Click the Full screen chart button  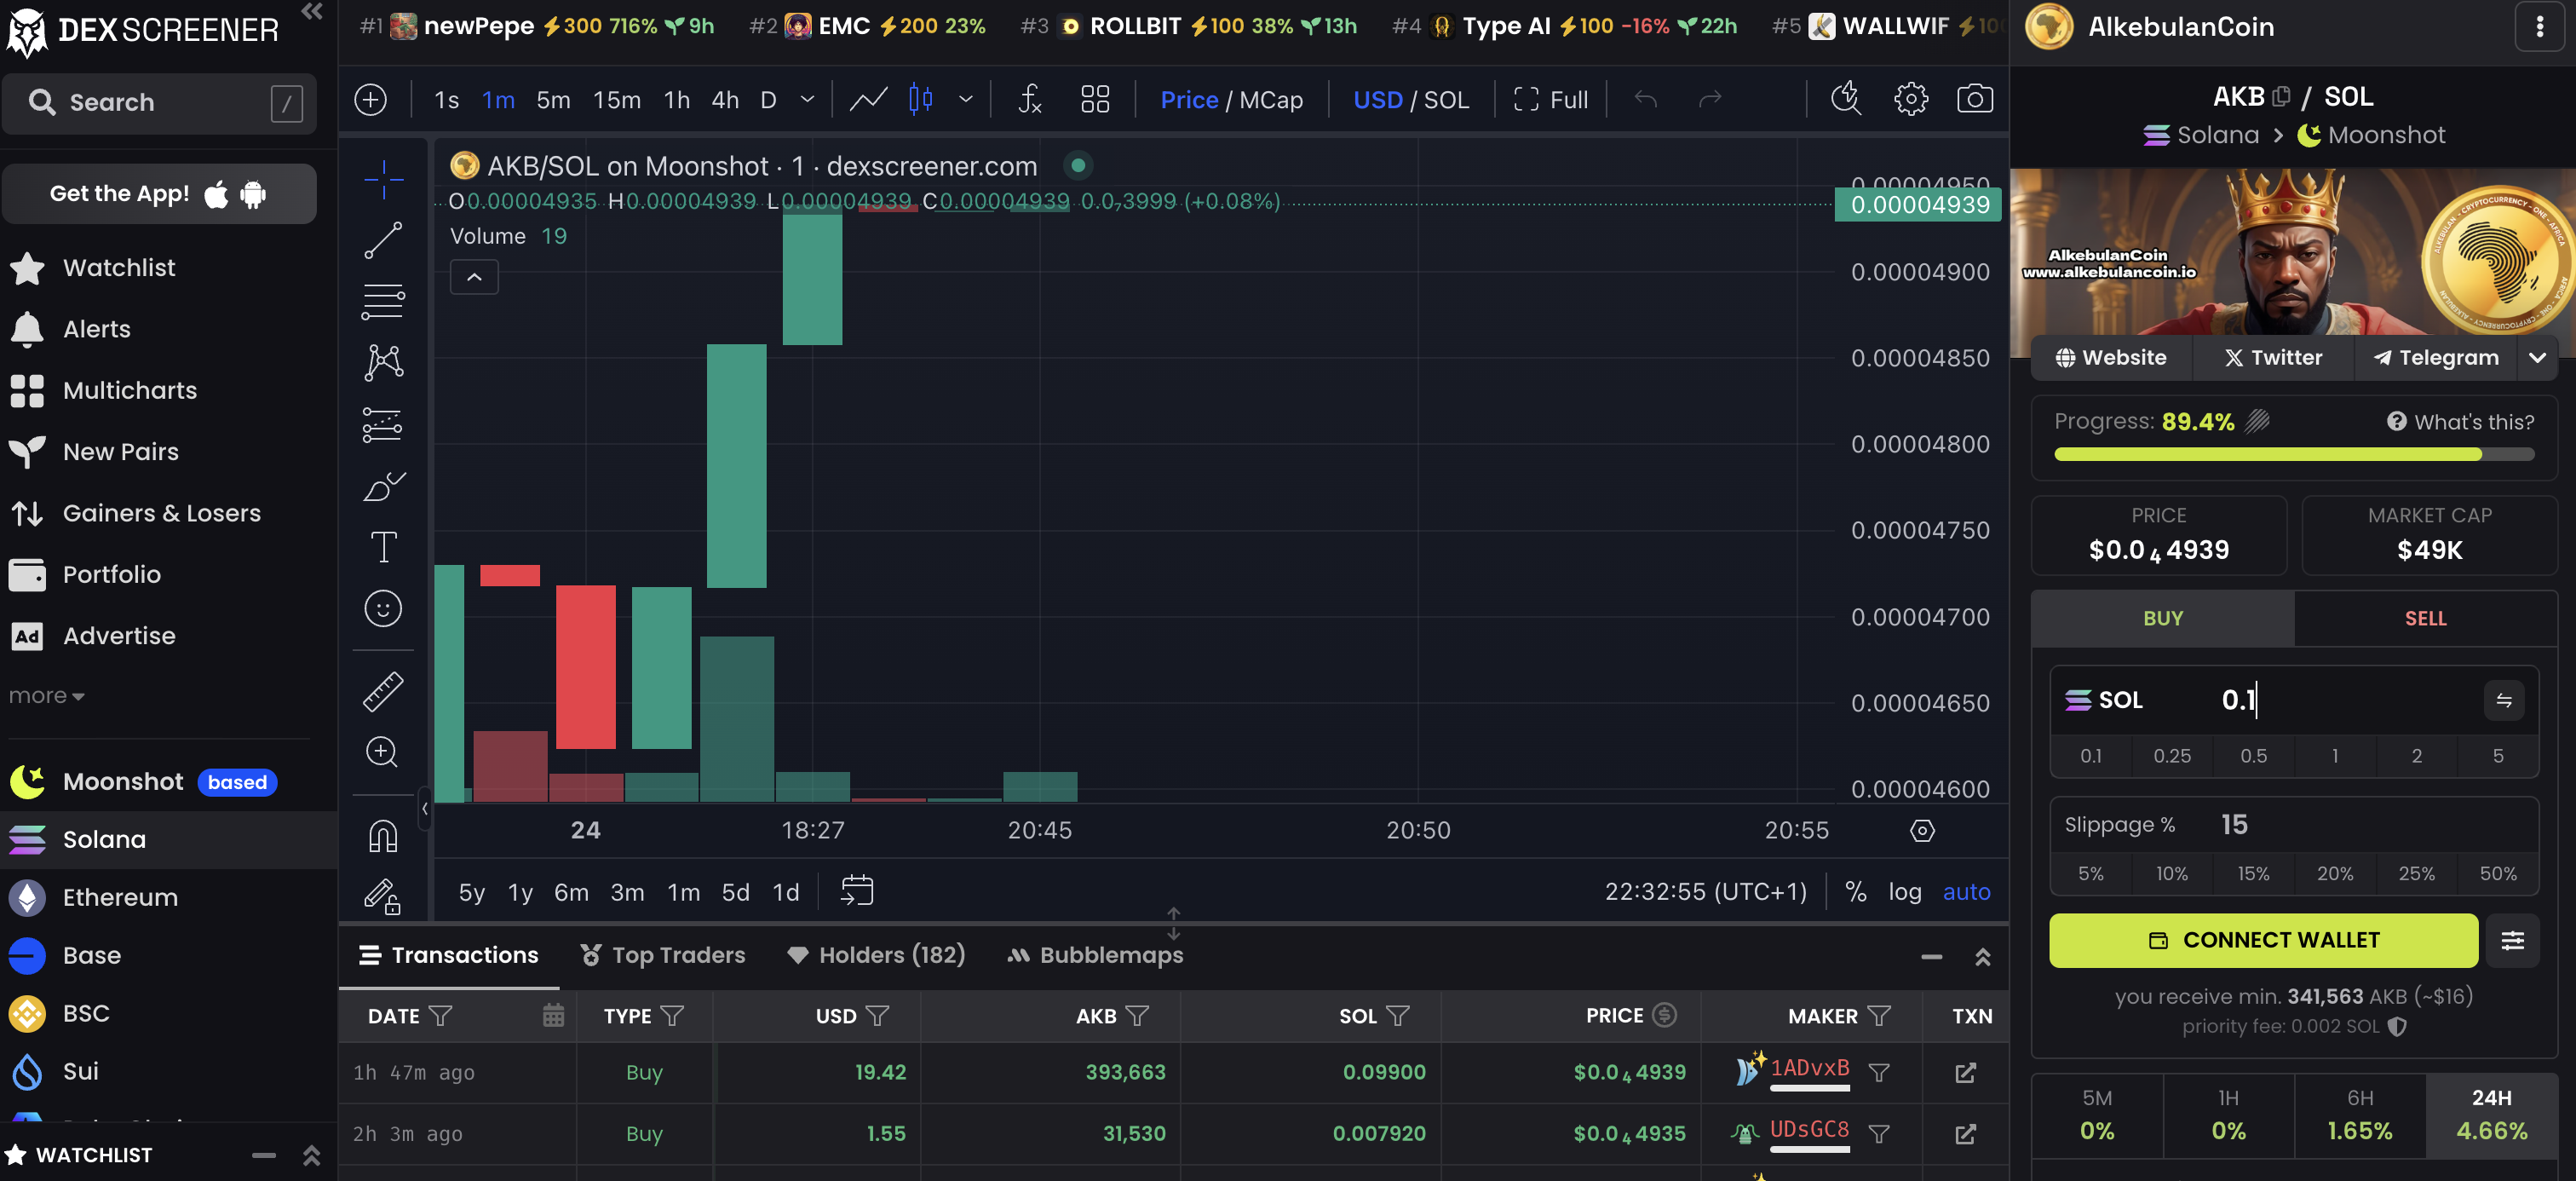tap(1550, 99)
